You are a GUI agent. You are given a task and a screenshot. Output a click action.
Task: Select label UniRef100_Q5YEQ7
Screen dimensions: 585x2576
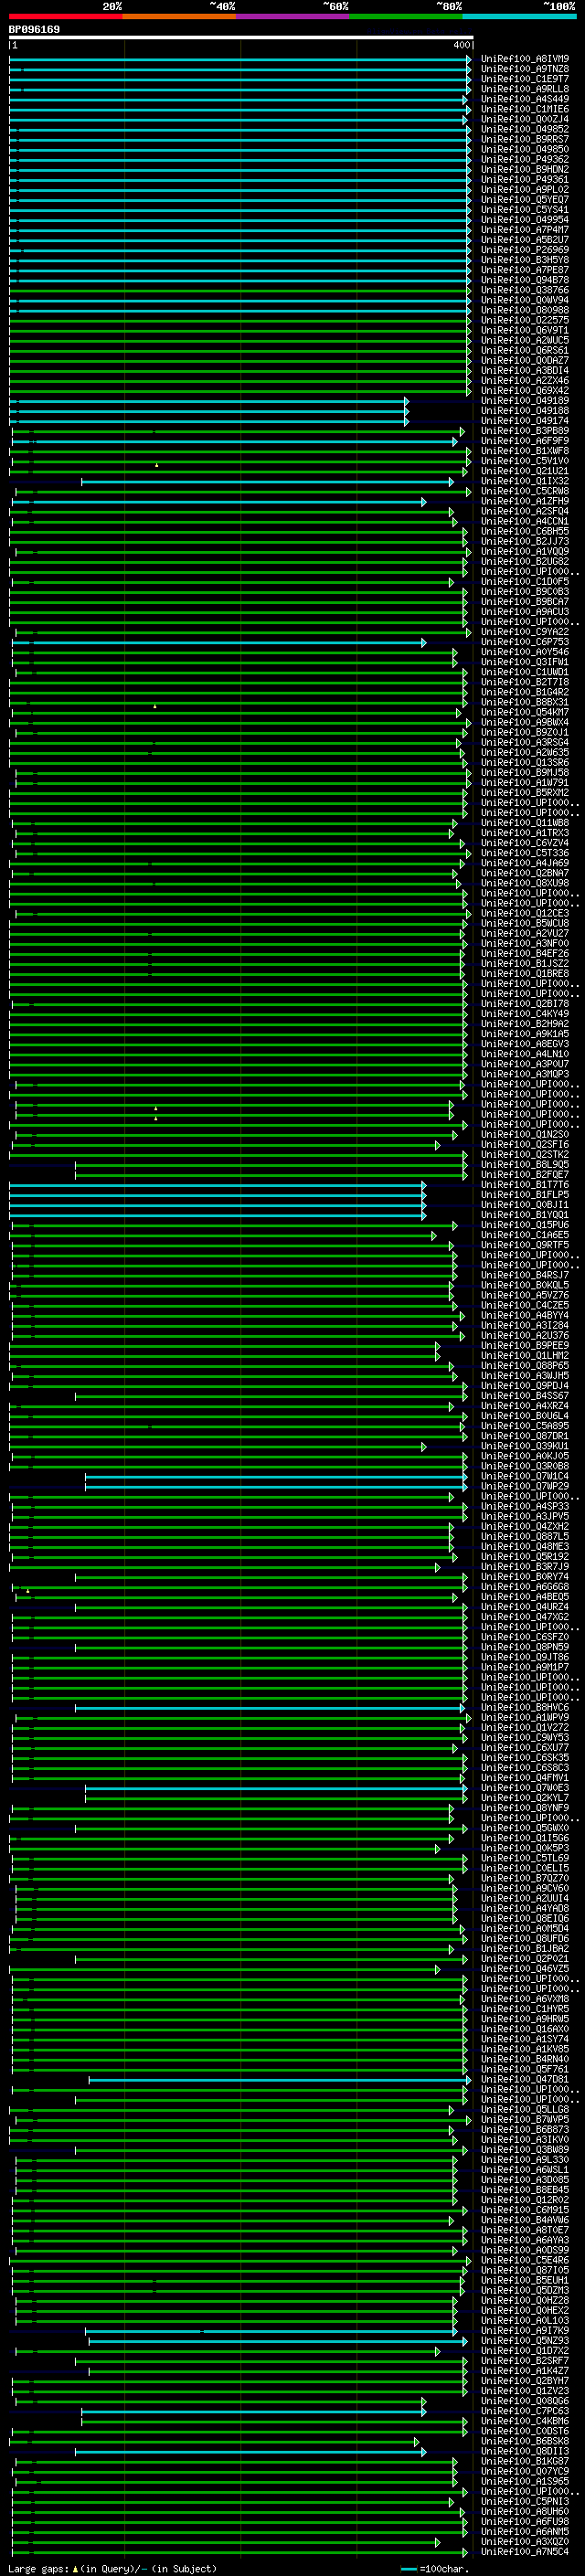[x=525, y=199]
